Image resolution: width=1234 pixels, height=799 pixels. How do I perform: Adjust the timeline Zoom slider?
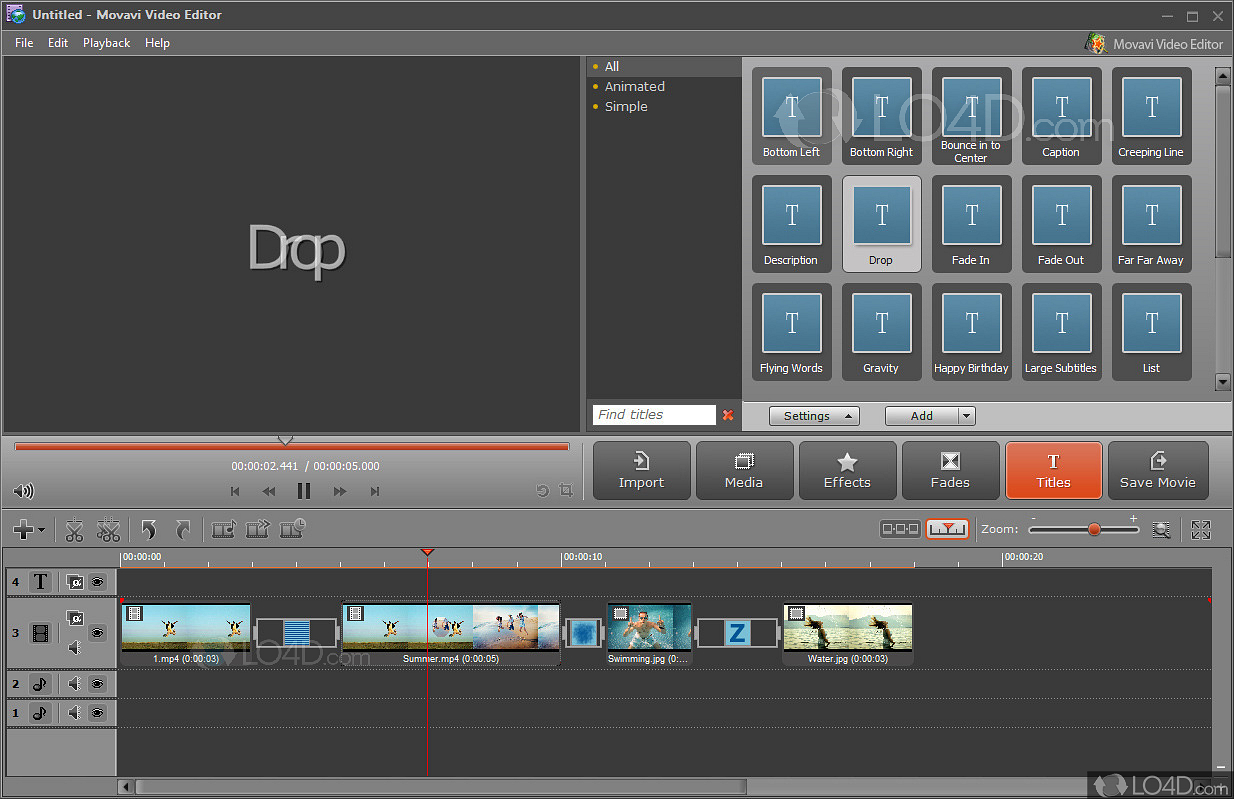1094,529
